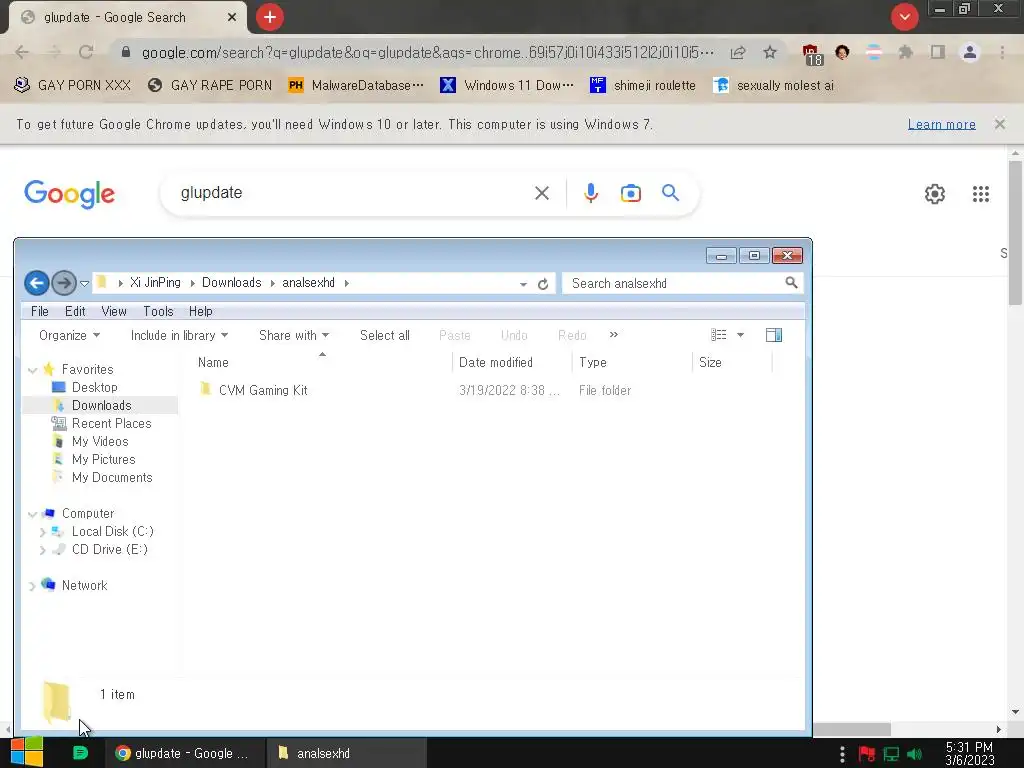Collapse the Favorites tree section
Viewport: 1024px width, 768px height.
(32, 370)
